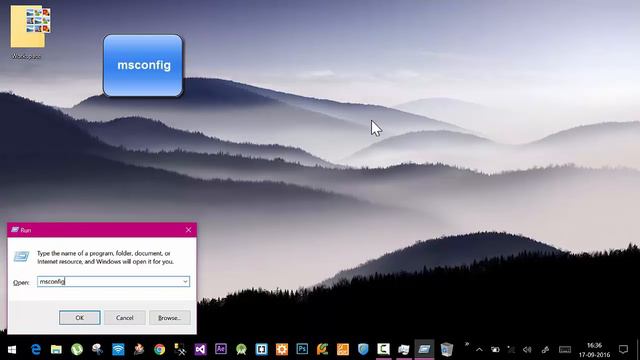Click OK in the Run dialog
Image resolution: width=640 pixels, height=360 pixels.
[x=80, y=318]
